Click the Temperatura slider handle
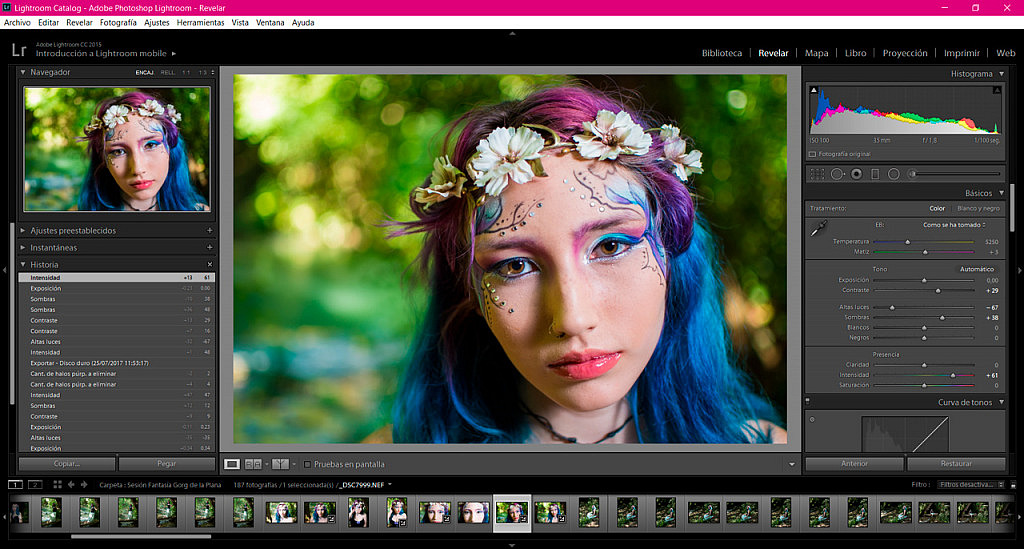Screen dimensions: 1024x549 [x=908, y=242]
